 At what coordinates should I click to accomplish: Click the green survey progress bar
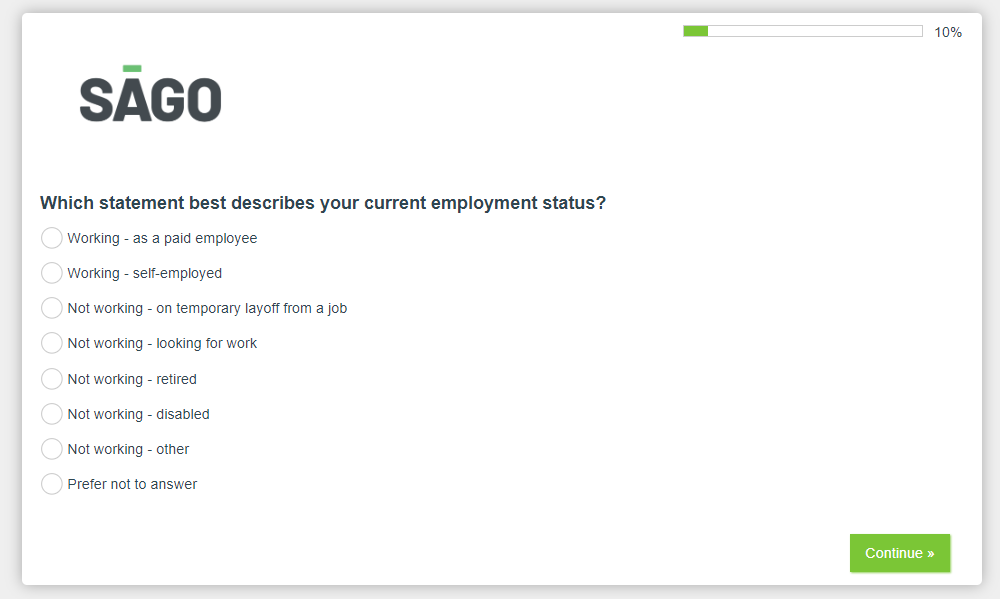(802, 31)
